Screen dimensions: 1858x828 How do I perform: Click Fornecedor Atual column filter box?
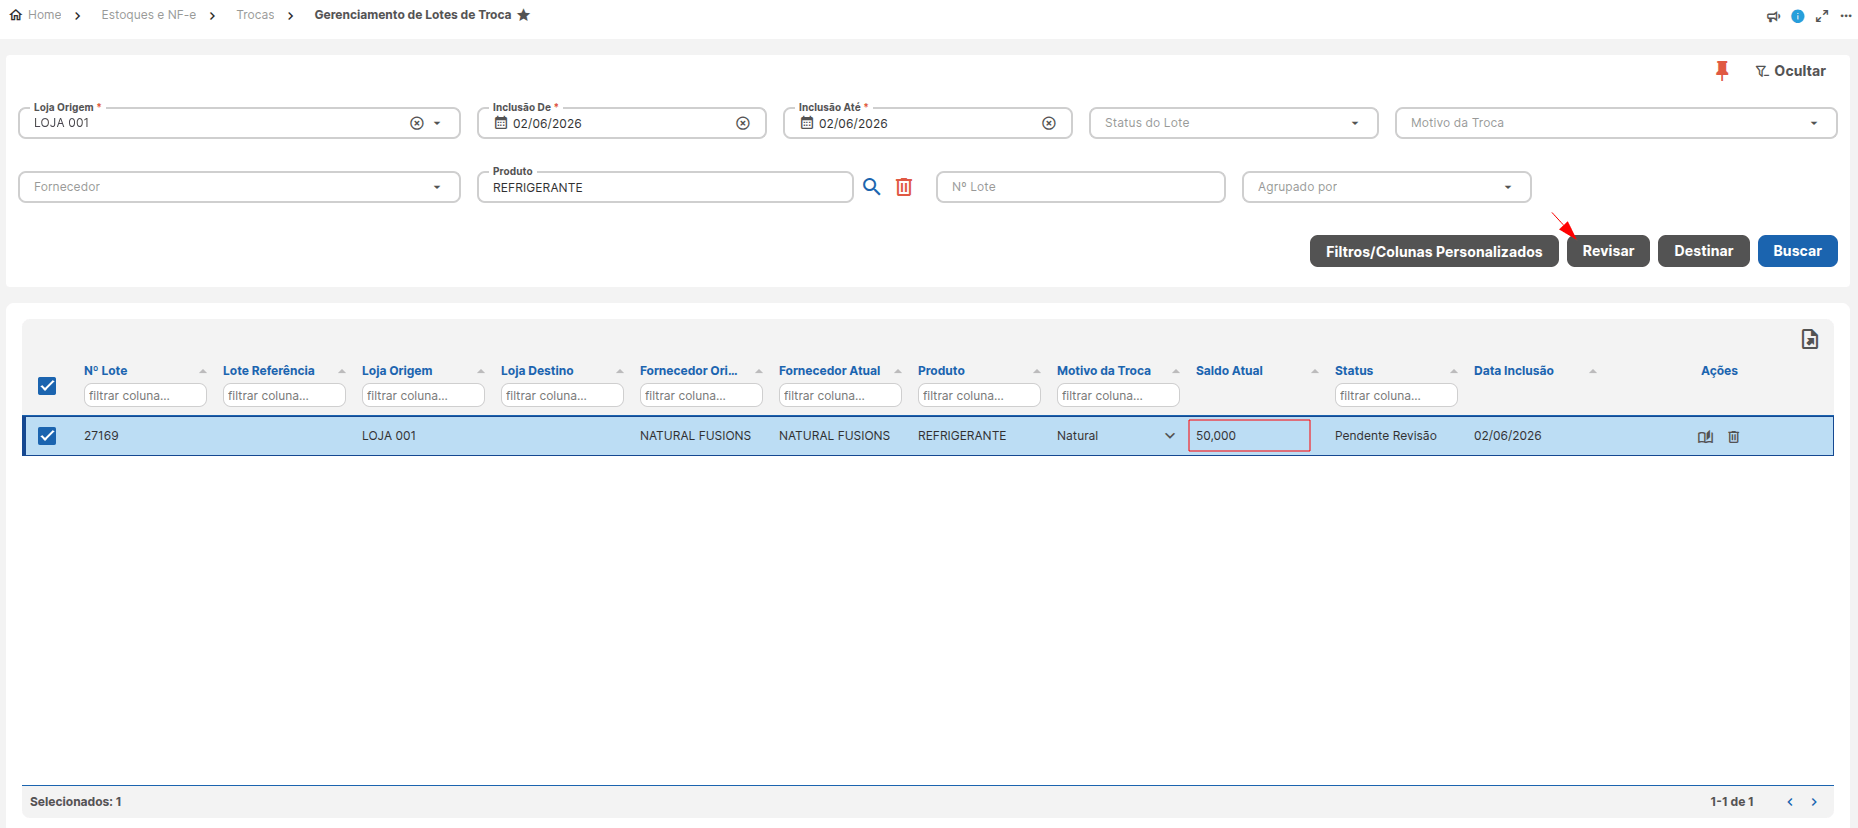coord(840,396)
